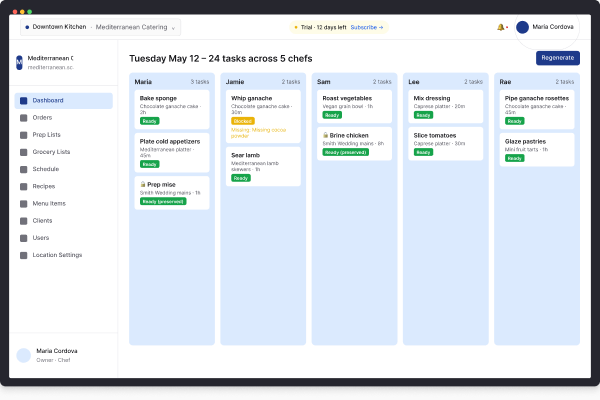Select the Glaze pastries task title

525,142
